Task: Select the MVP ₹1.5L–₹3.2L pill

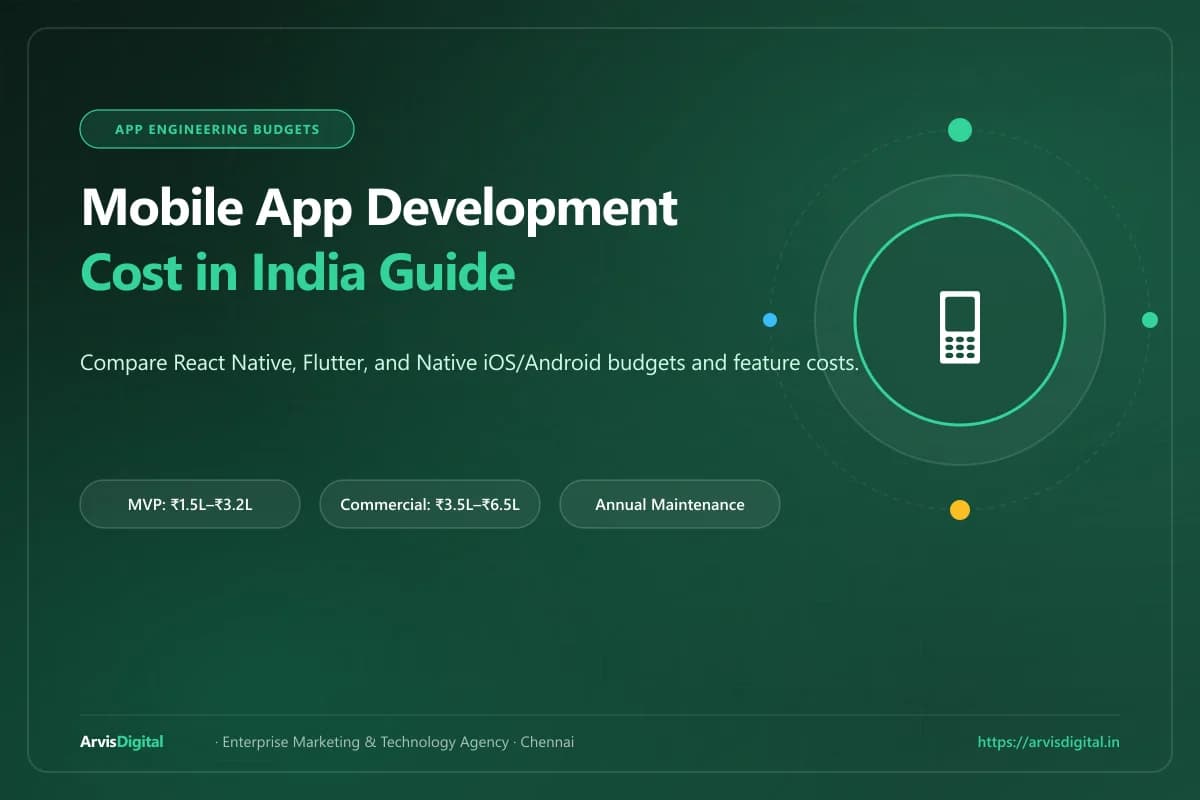Action: tap(190, 504)
